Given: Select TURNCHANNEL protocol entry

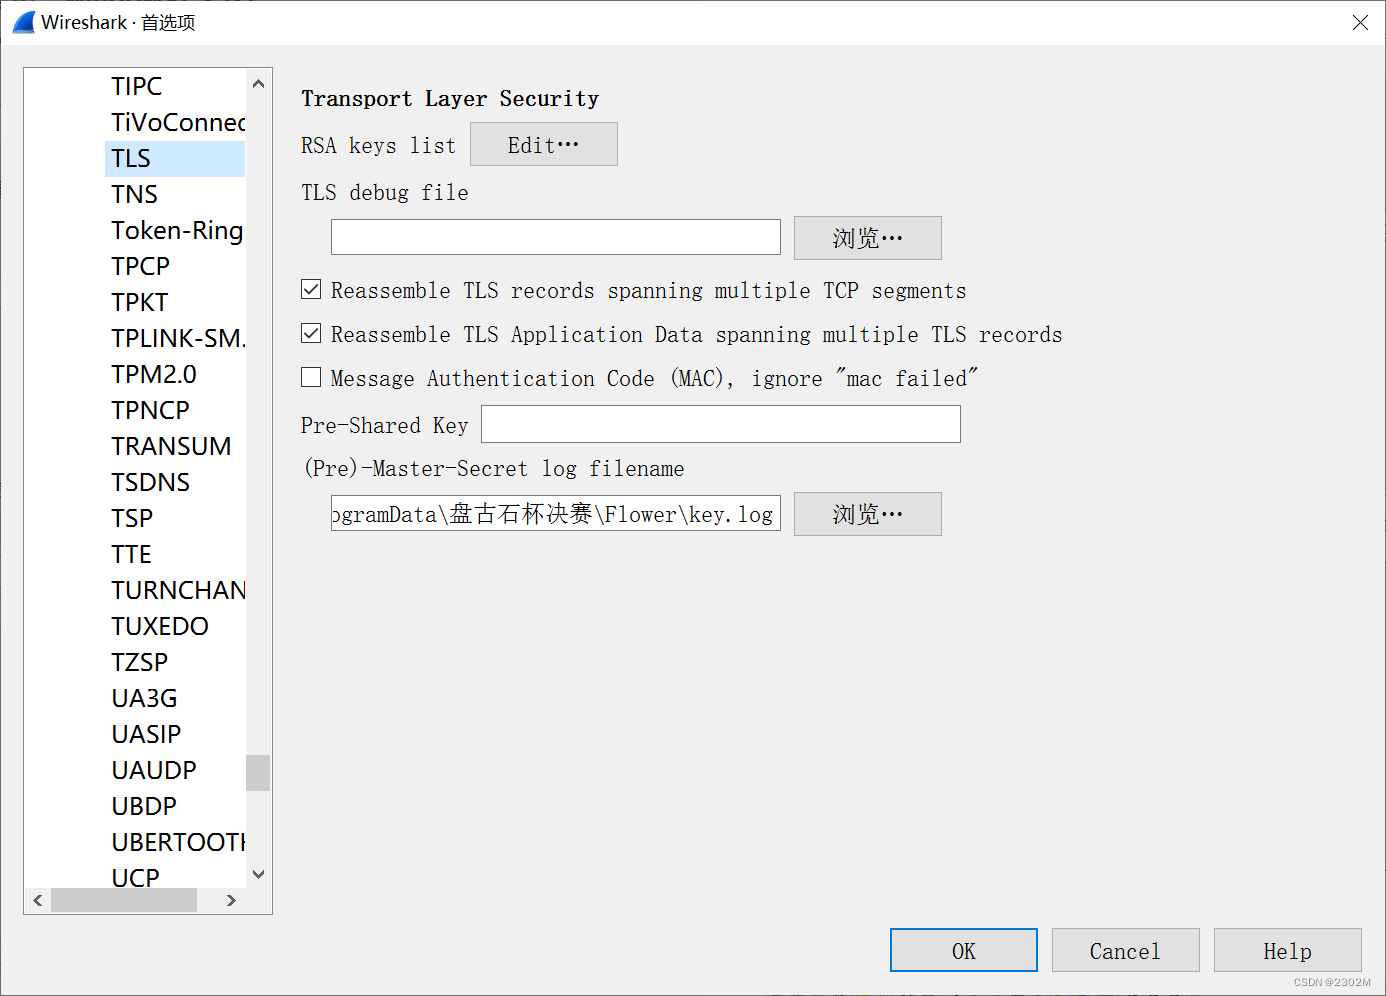Looking at the screenshot, I should tap(175, 591).
